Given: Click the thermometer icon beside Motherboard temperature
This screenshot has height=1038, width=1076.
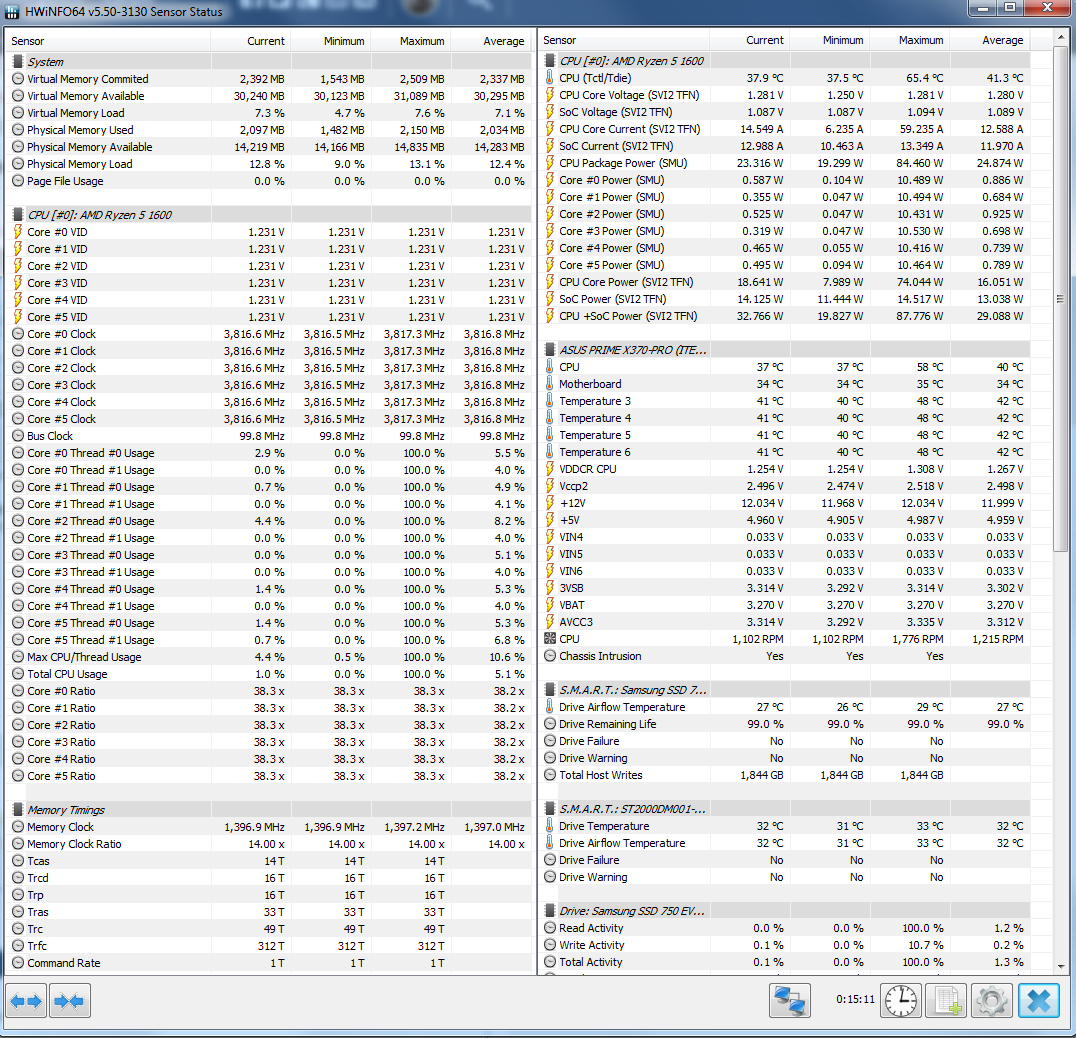Looking at the screenshot, I should (550, 384).
